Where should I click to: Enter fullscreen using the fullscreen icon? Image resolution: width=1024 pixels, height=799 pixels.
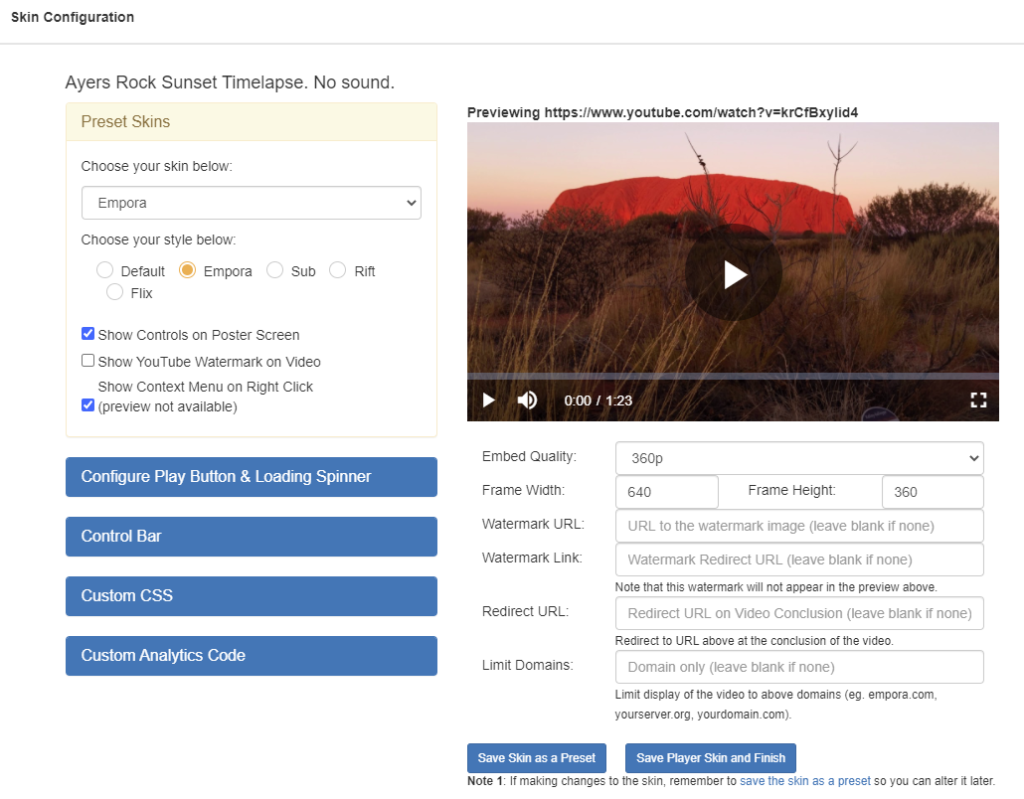tap(978, 400)
